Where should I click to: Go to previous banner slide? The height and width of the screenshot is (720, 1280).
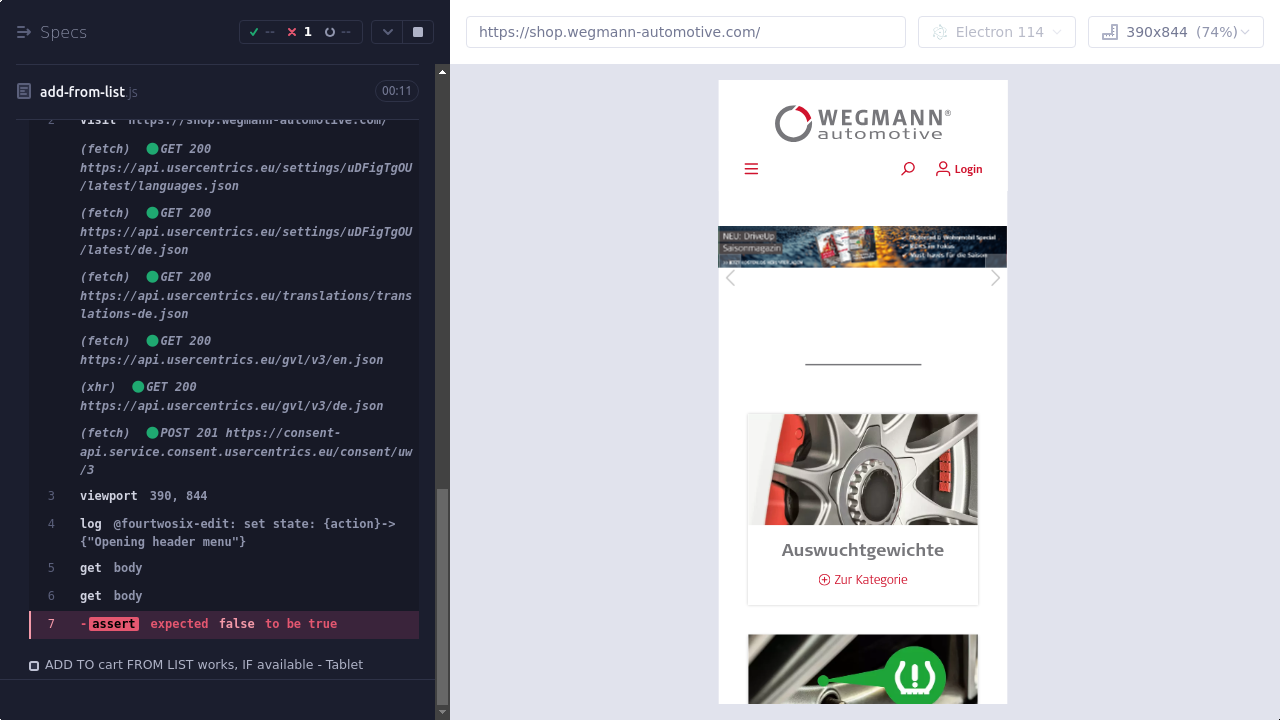coord(730,278)
